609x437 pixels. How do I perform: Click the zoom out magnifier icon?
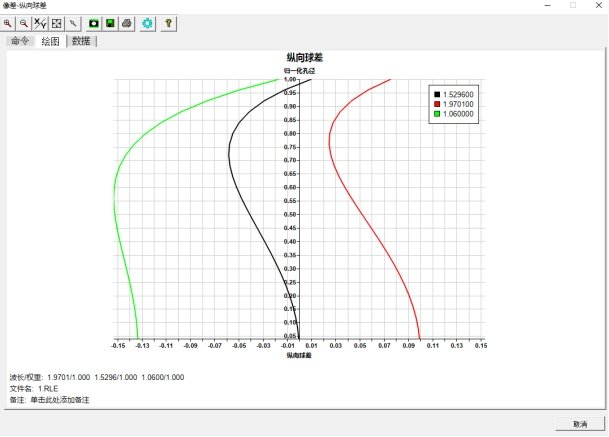[23, 21]
